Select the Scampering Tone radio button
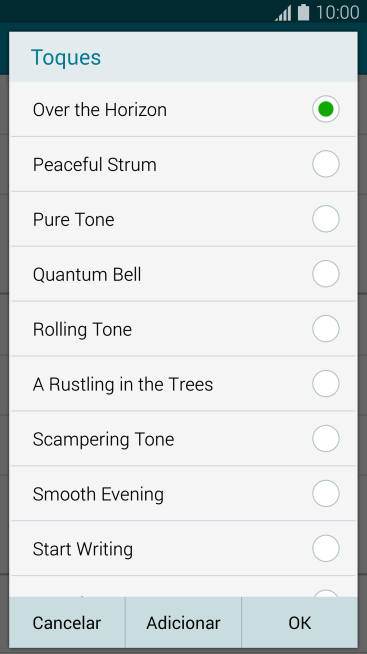Screen dimensions: 367x654 point(326,439)
